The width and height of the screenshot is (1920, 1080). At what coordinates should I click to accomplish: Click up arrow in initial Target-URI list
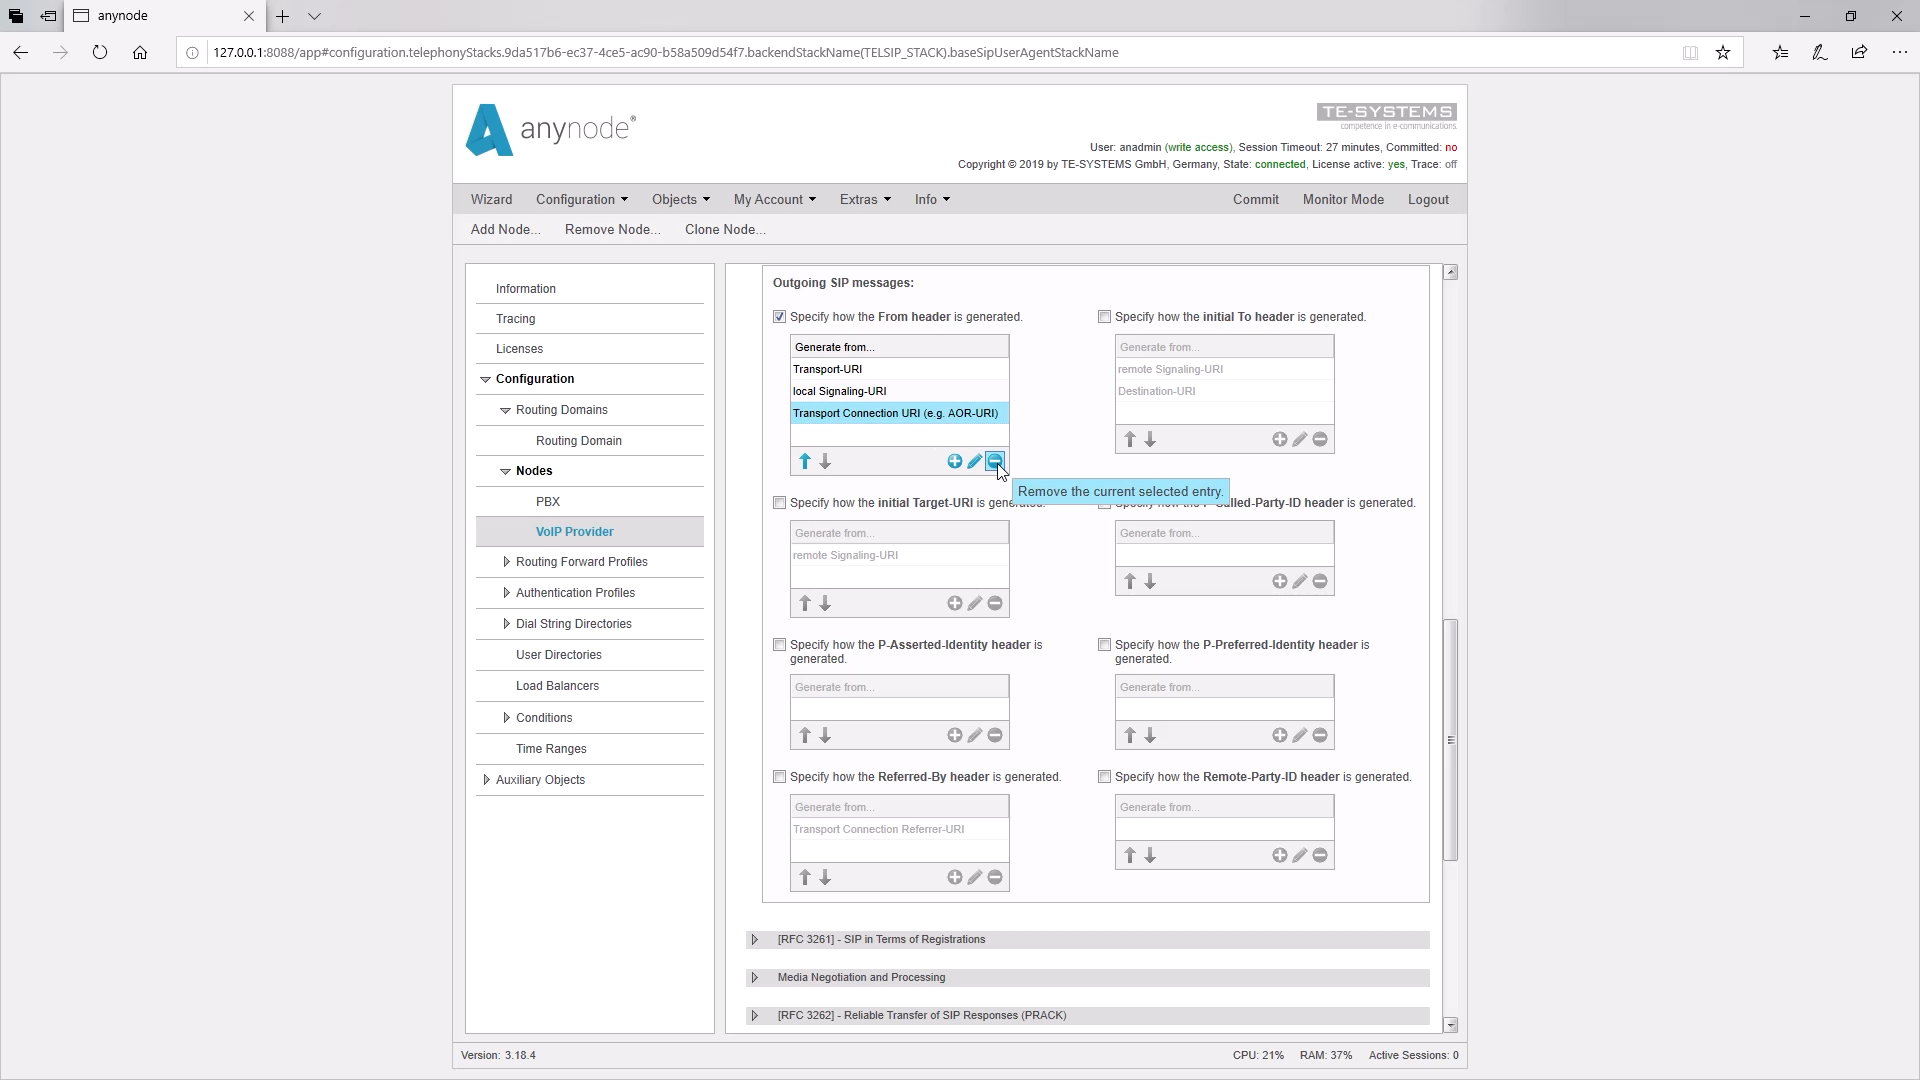805,603
